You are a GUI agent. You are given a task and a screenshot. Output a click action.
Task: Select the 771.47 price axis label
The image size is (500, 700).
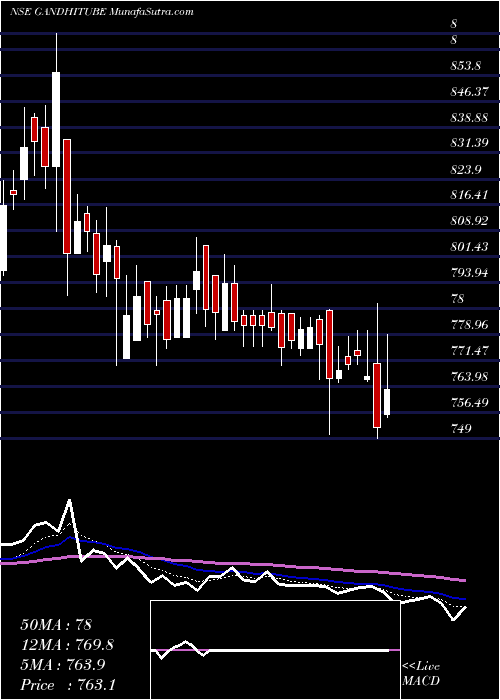pos(469,350)
